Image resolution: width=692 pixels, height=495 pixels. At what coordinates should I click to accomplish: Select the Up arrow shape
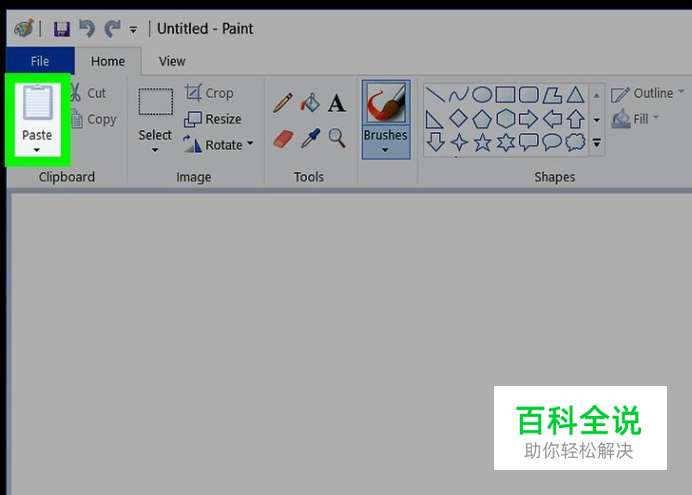tap(575, 119)
